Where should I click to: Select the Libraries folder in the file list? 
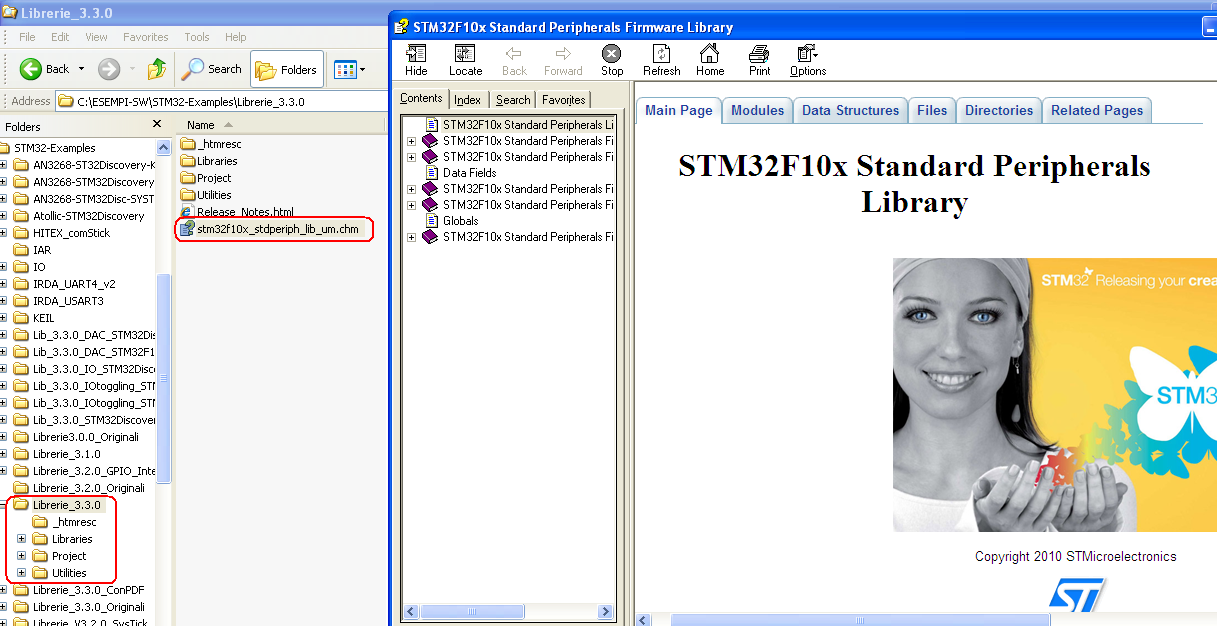click(209, 161)
